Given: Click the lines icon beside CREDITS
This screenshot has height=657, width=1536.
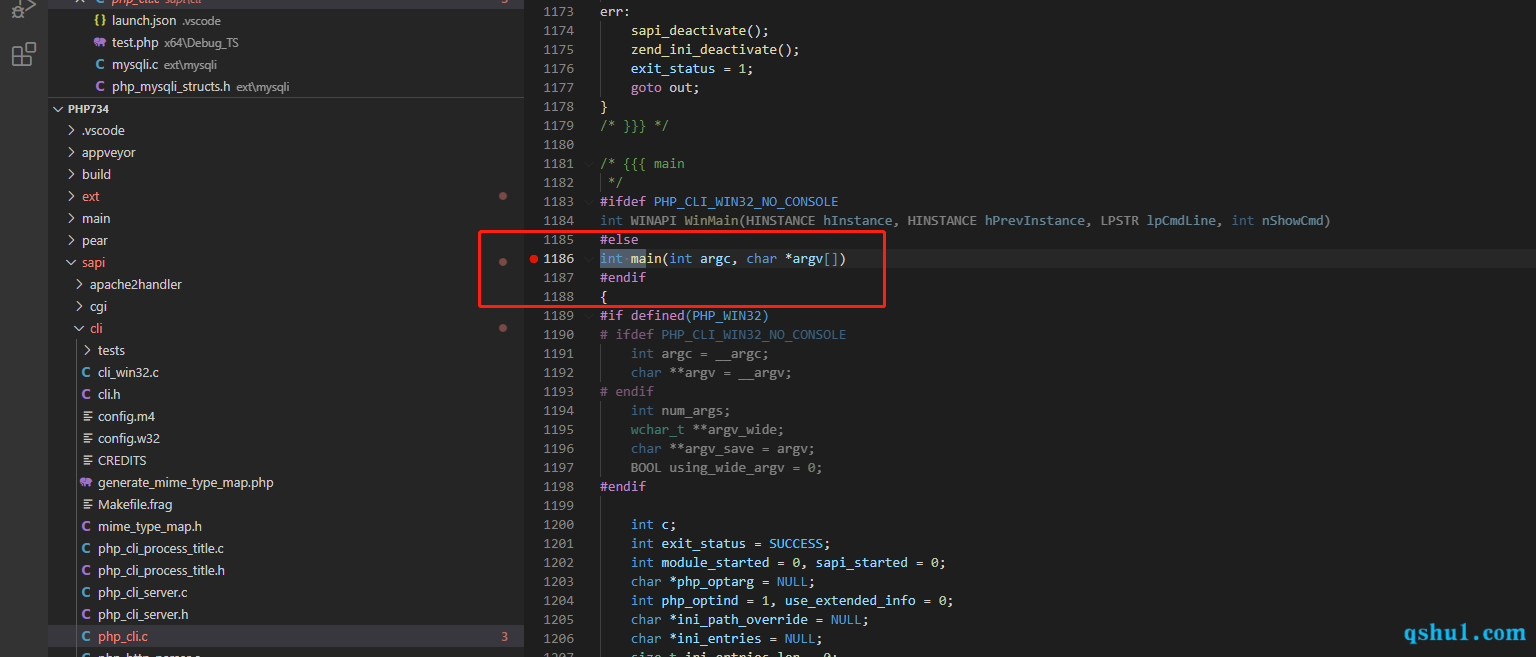Looking at the screenshot, I should (86, 460).
